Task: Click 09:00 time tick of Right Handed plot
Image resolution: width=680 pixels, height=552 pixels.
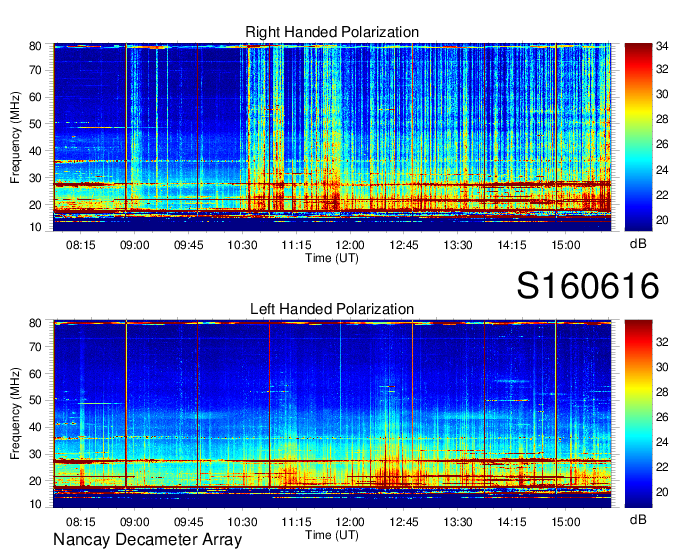Action: [x=134, y=245]
